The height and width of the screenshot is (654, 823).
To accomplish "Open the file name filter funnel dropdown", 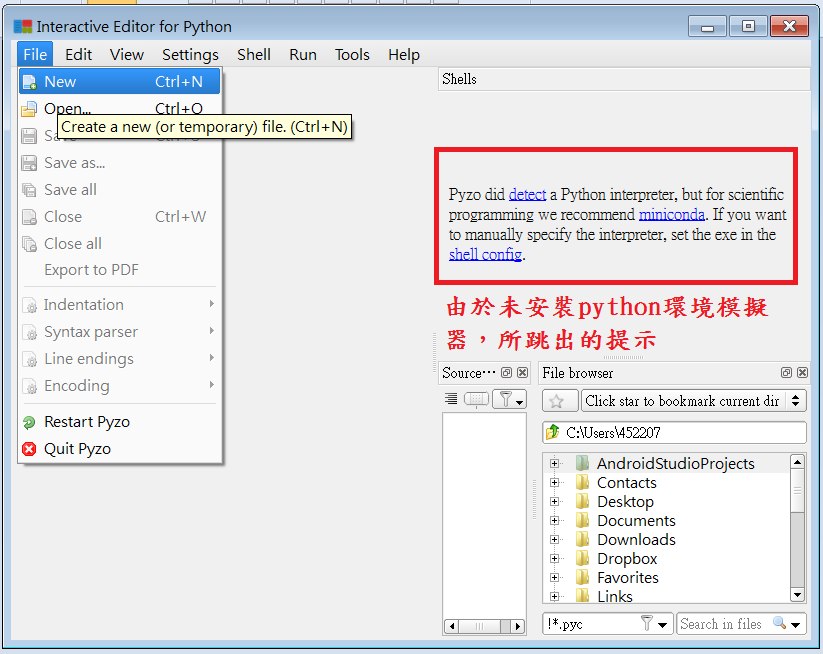I will 653,624.
